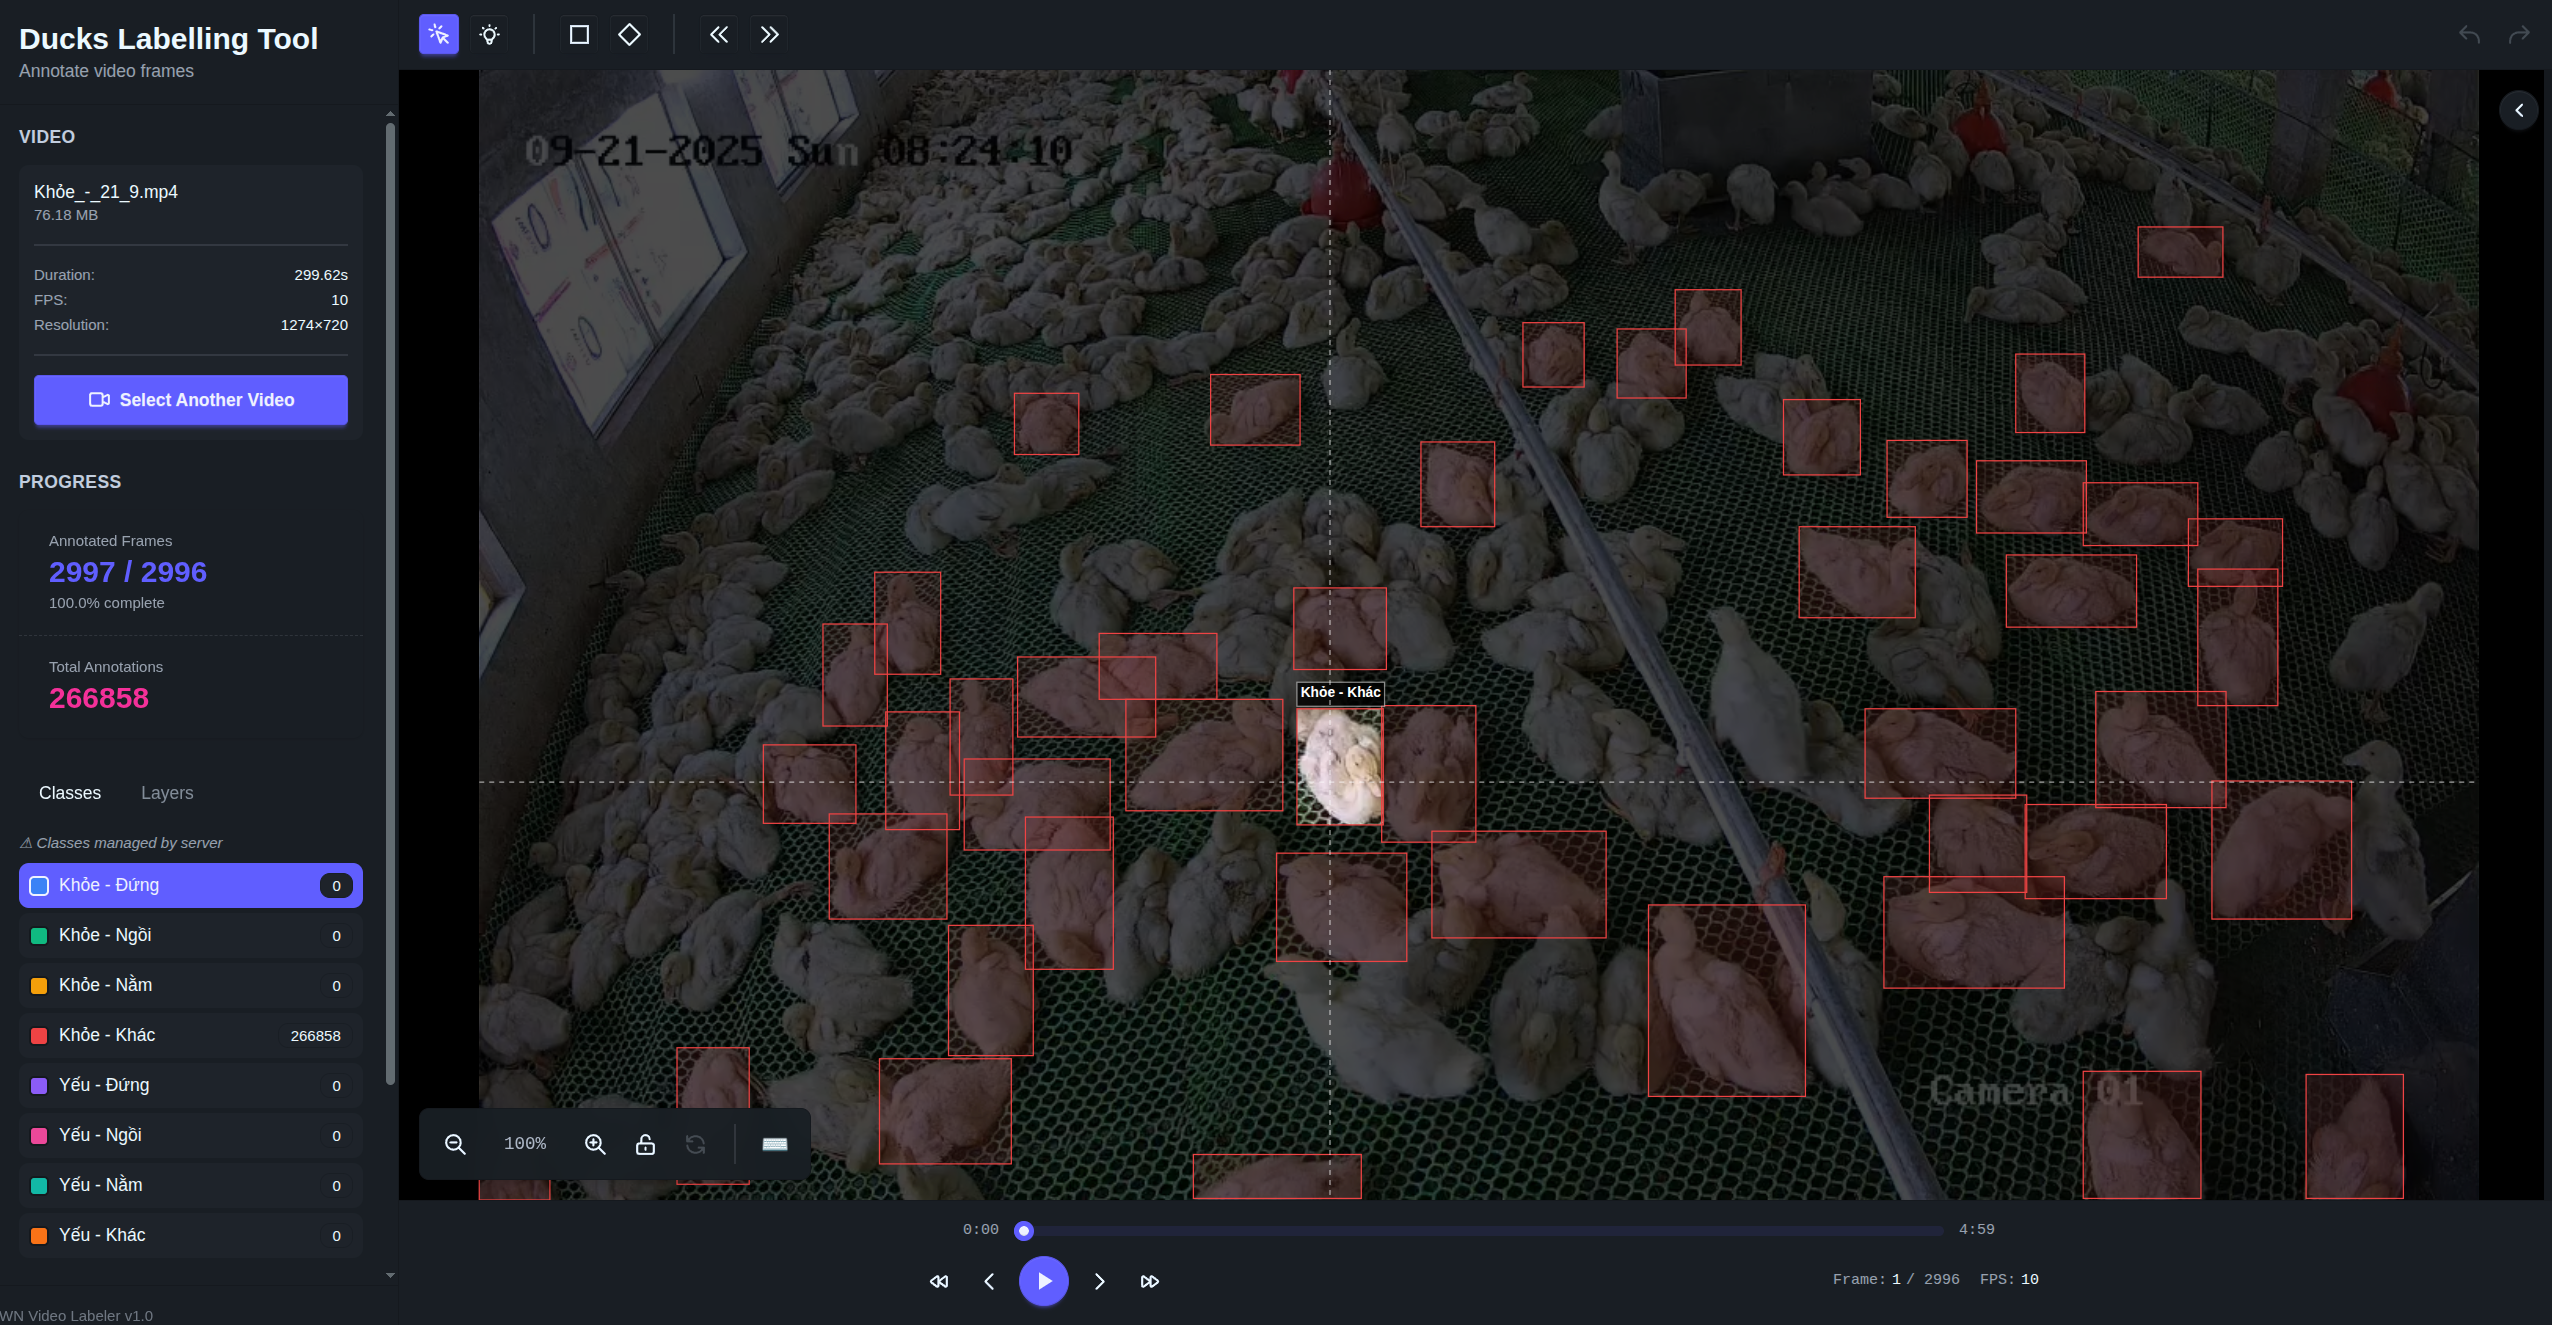Click the double right chevron toolbar icon
The width and height of the screenshot is (2552, 1325).
point(769,35)
